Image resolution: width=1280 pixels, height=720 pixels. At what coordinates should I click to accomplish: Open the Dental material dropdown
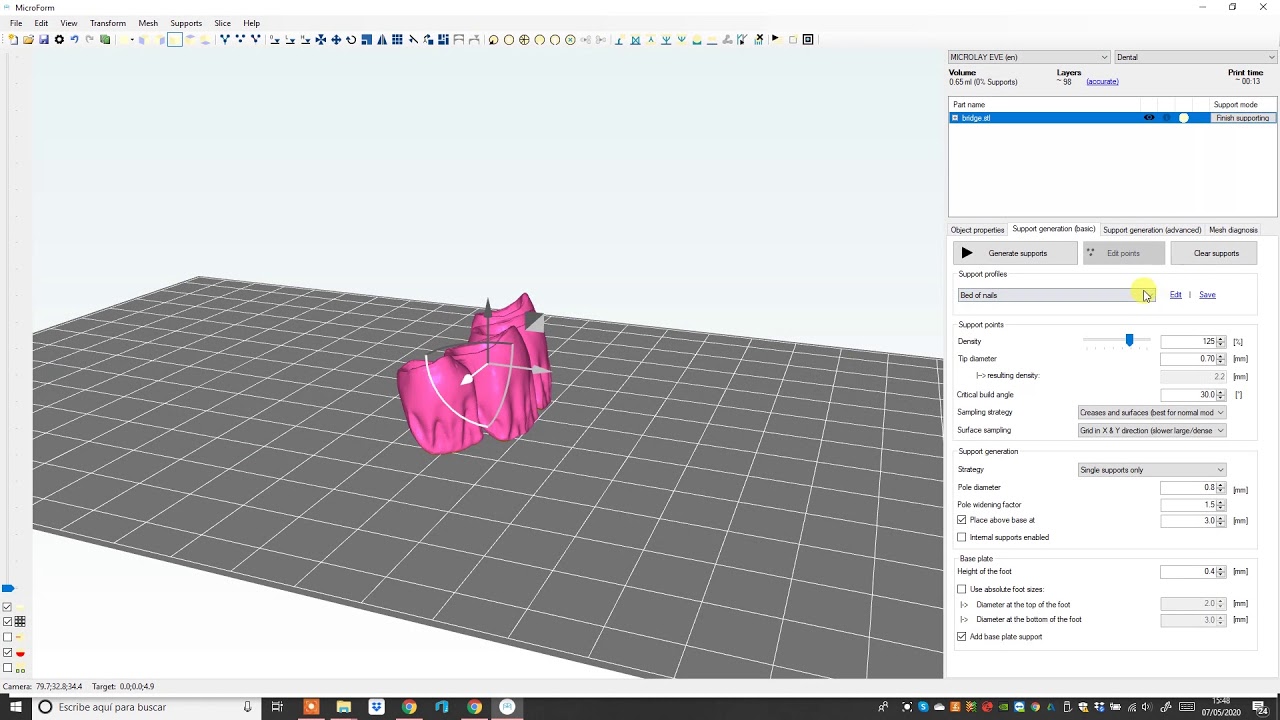pyautogui.click(x=1196, y=57)
